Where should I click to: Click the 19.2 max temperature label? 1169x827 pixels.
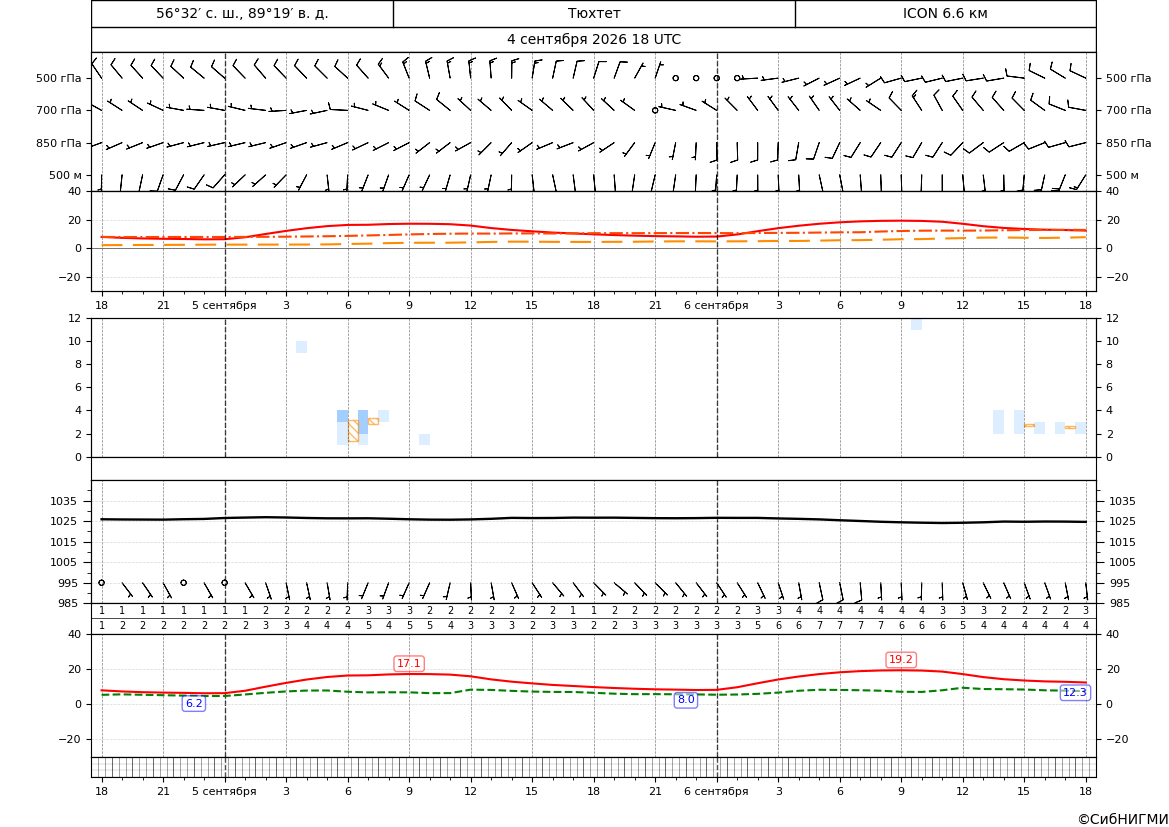click(901, 659)
